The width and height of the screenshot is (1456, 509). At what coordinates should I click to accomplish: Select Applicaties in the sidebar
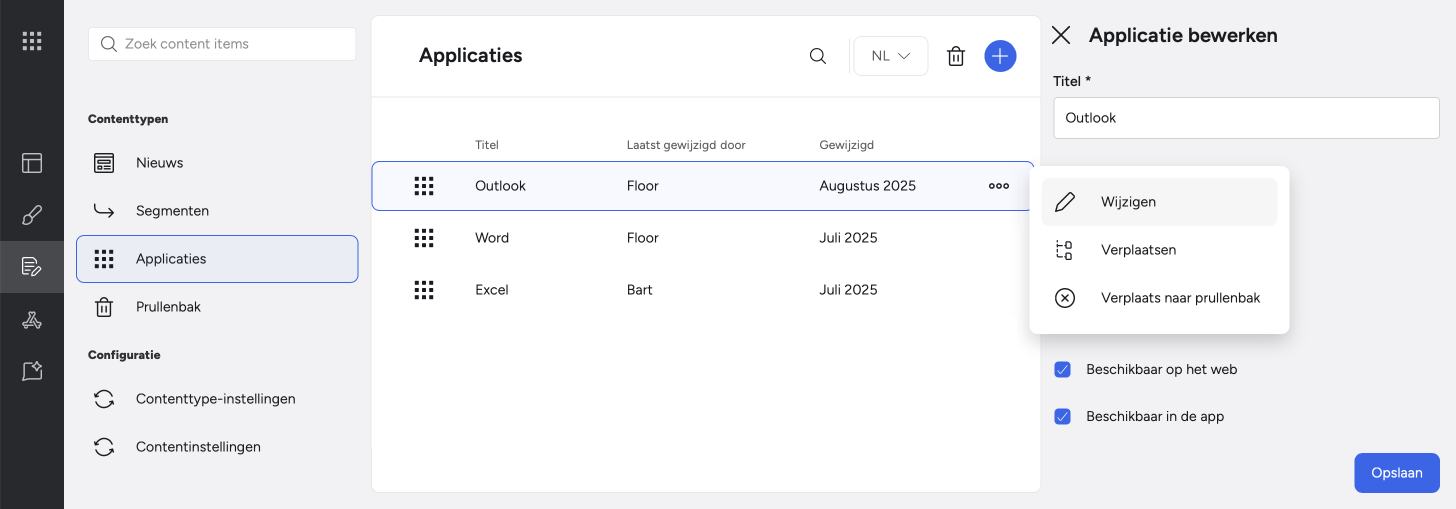click(x=217, y=259)
